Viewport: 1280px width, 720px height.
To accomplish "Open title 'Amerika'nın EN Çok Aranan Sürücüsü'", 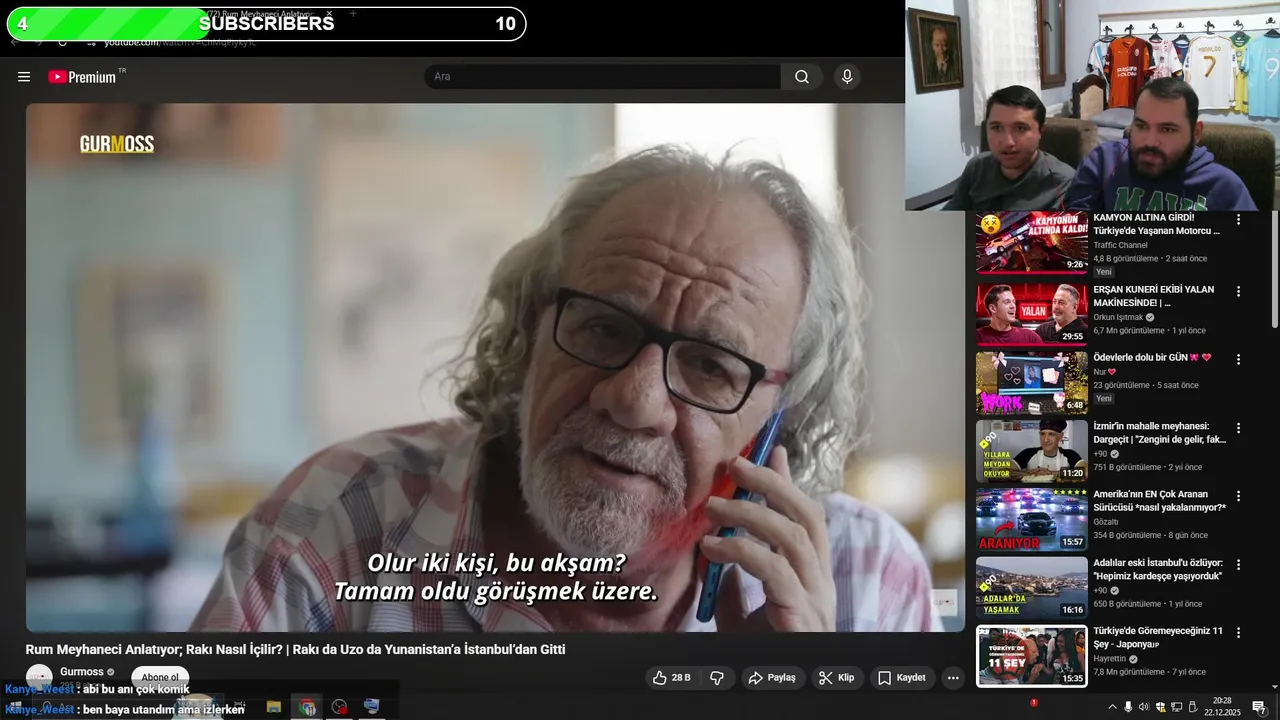I will click(1160, 500).
